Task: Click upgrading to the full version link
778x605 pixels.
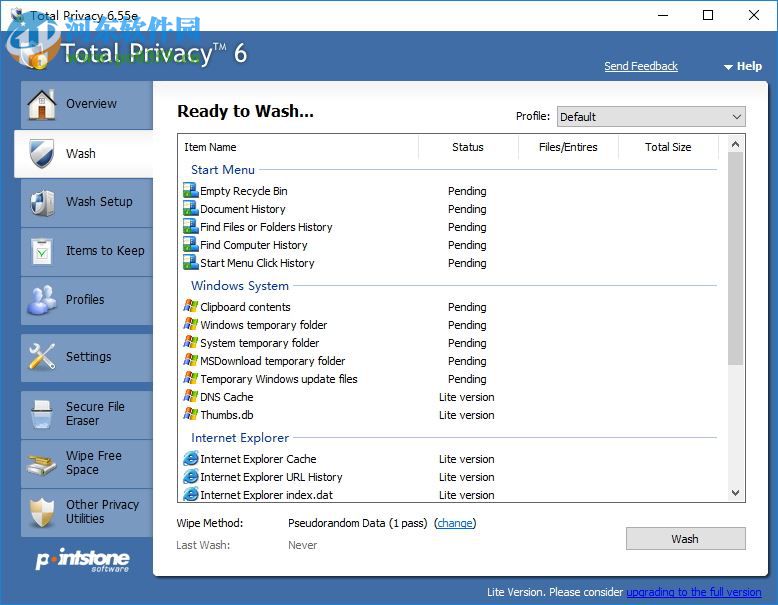Action: point(694,592)
